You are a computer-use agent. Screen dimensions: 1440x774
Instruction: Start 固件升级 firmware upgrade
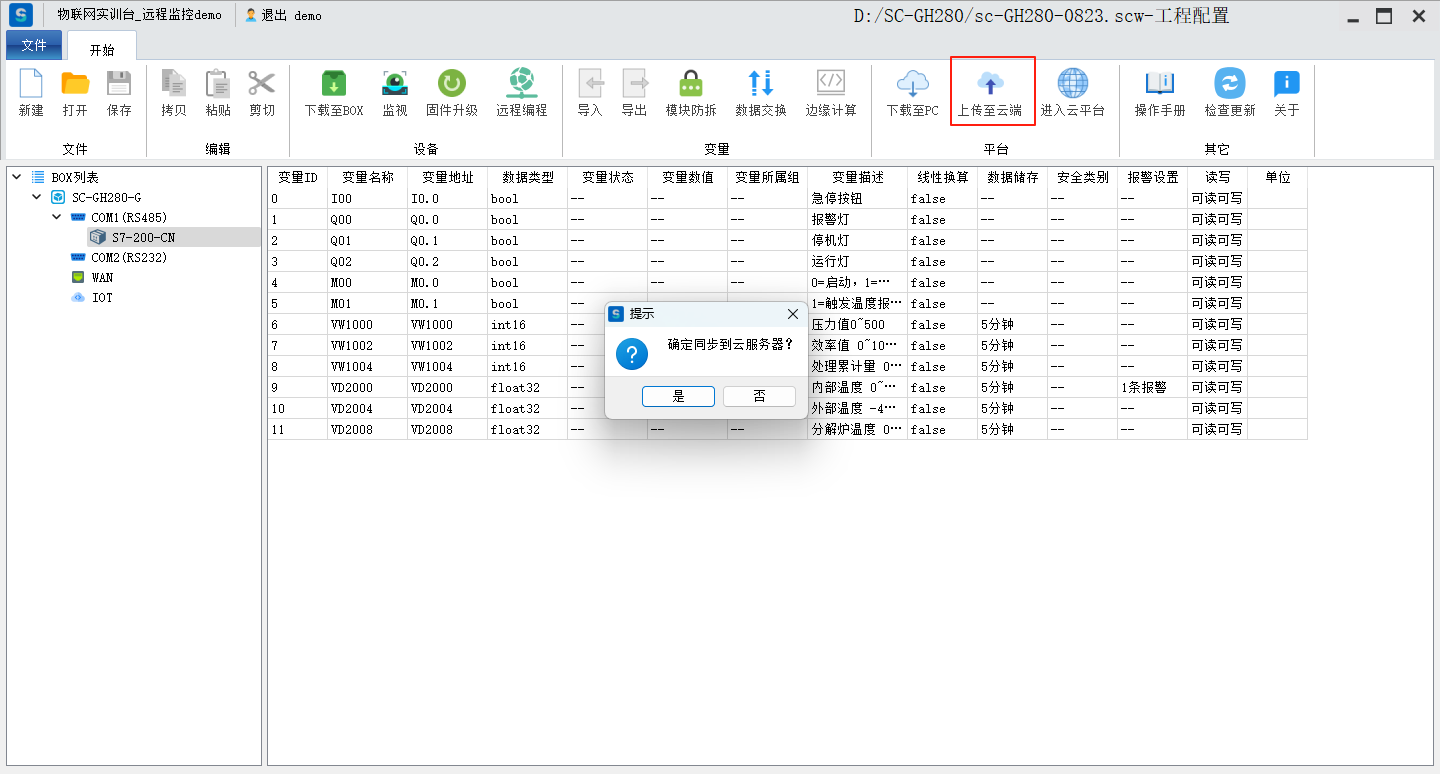click(x=452, y=85)
